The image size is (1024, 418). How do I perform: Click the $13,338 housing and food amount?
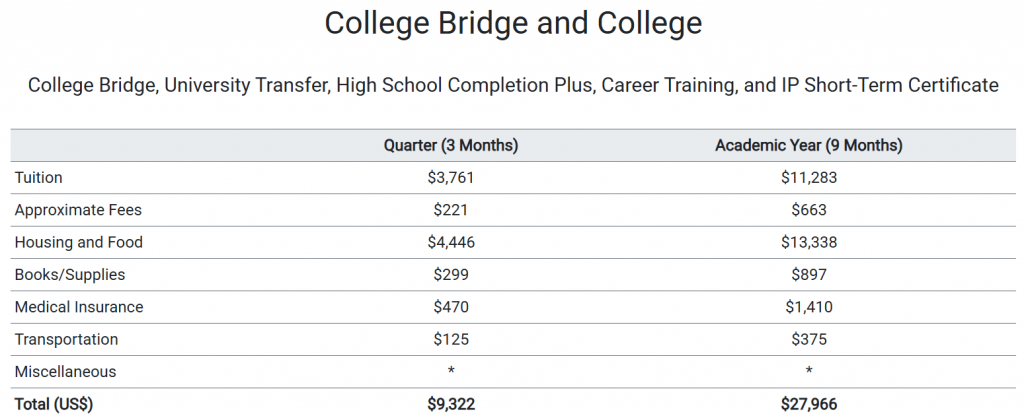(808, 242)
